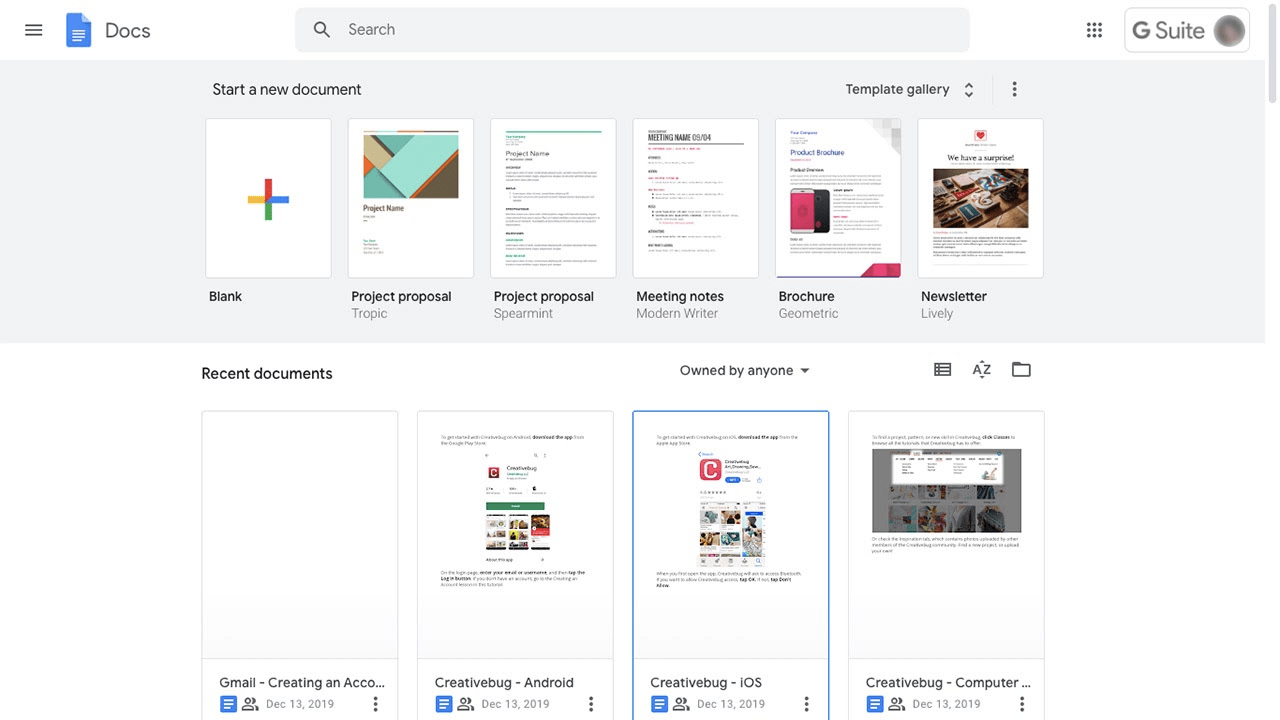Open options for Gmail account document

coord(376,704)
